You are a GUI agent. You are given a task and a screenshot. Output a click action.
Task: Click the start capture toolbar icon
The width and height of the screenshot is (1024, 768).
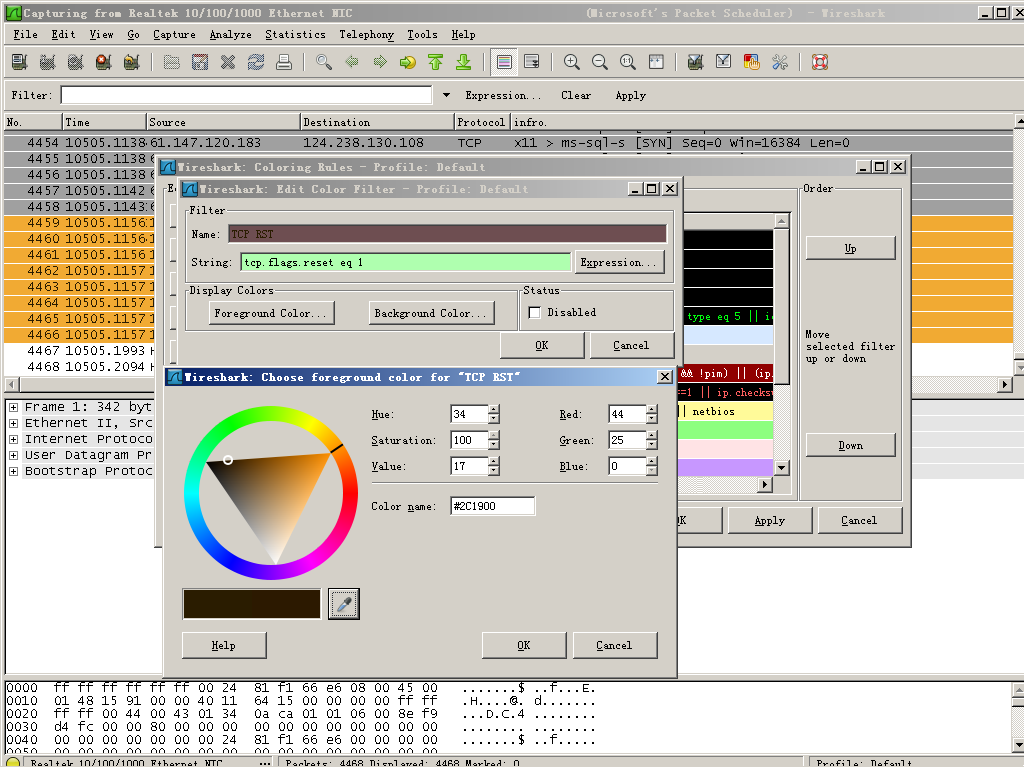pyautogui.click(x=76, y=62)
